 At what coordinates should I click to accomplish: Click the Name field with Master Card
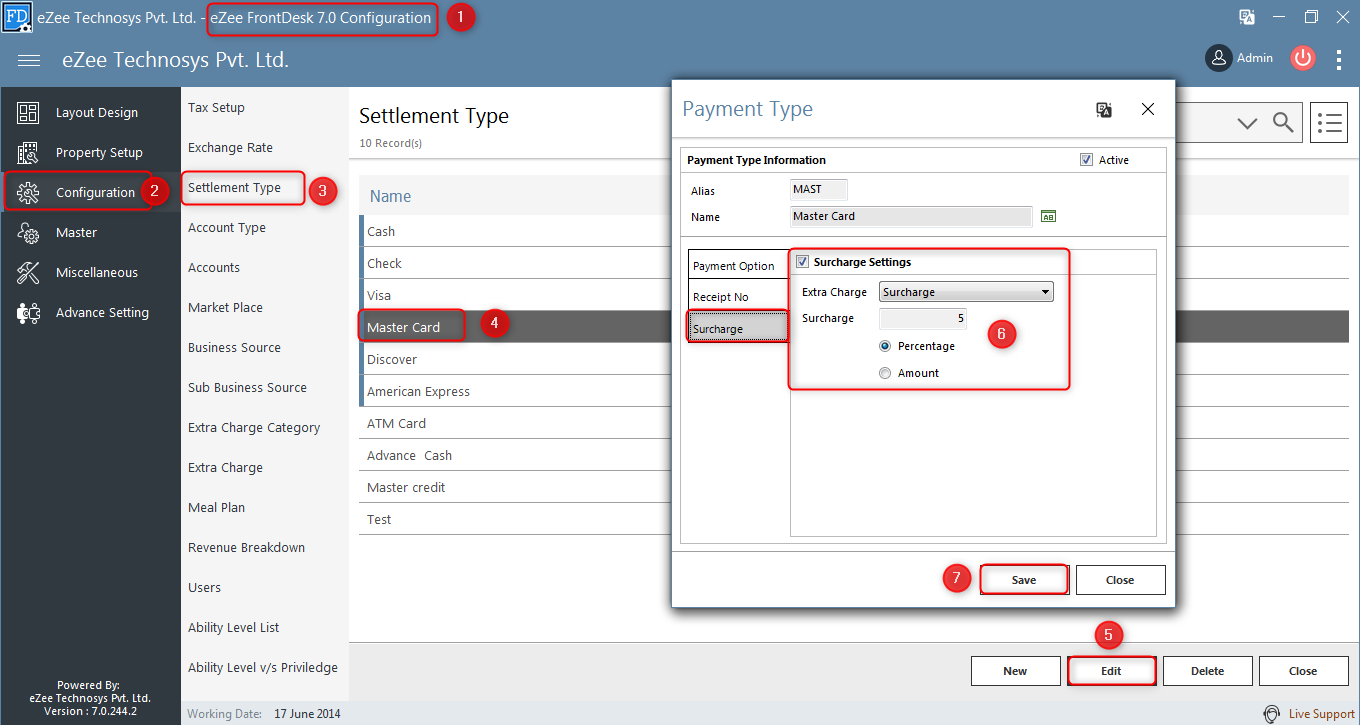coord(910,216)
